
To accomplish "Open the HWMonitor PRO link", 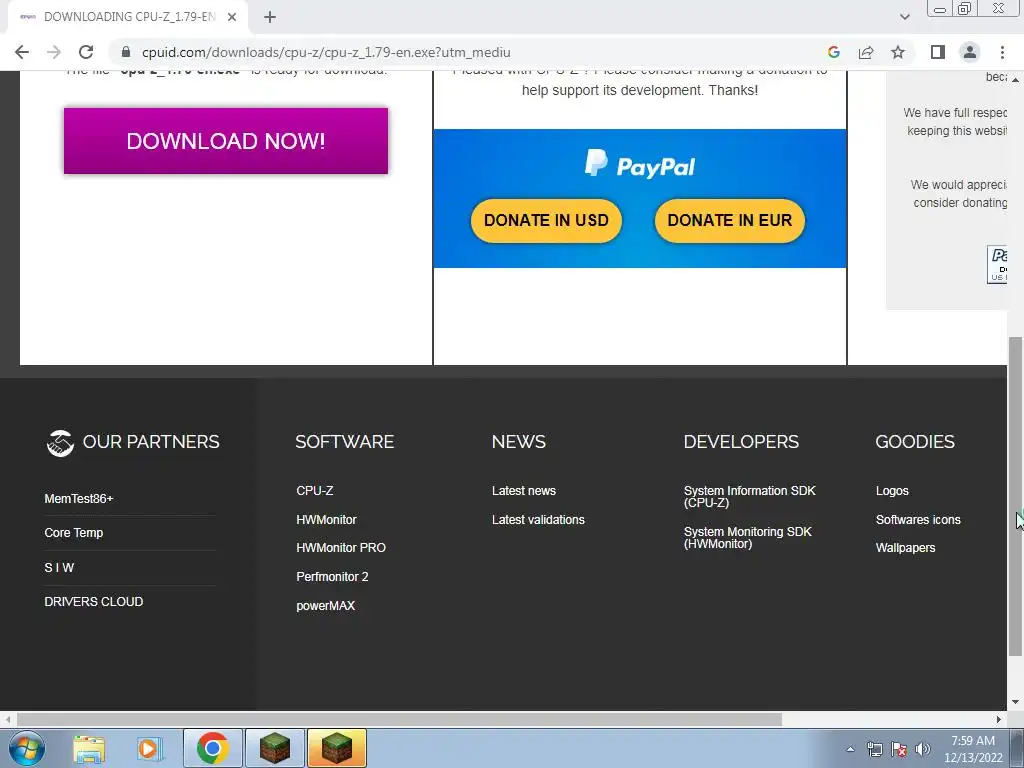I will tap(341, 548).
